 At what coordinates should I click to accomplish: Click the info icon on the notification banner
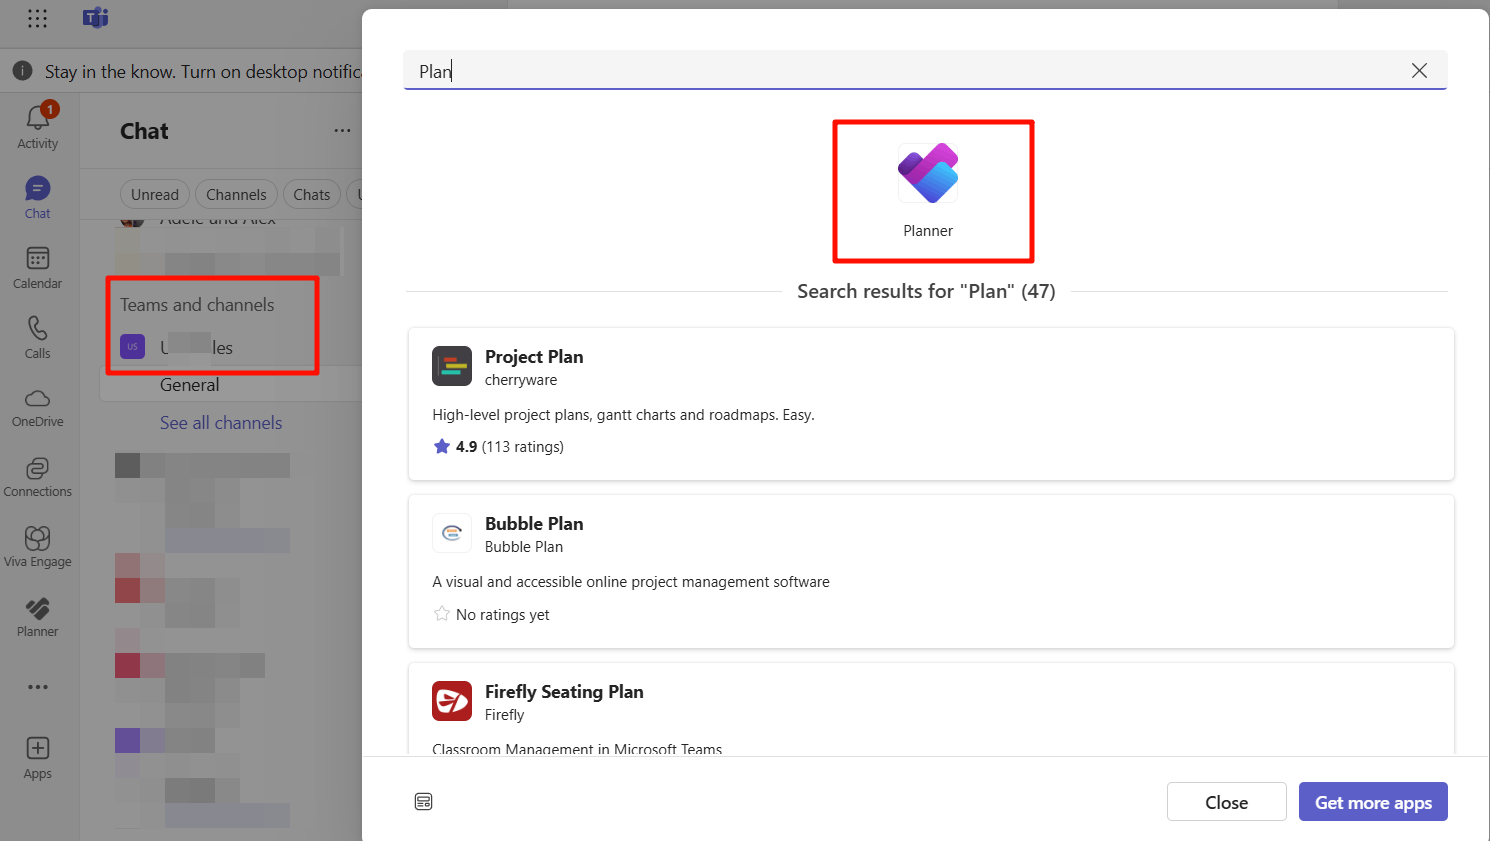click(x=22, y=71)
